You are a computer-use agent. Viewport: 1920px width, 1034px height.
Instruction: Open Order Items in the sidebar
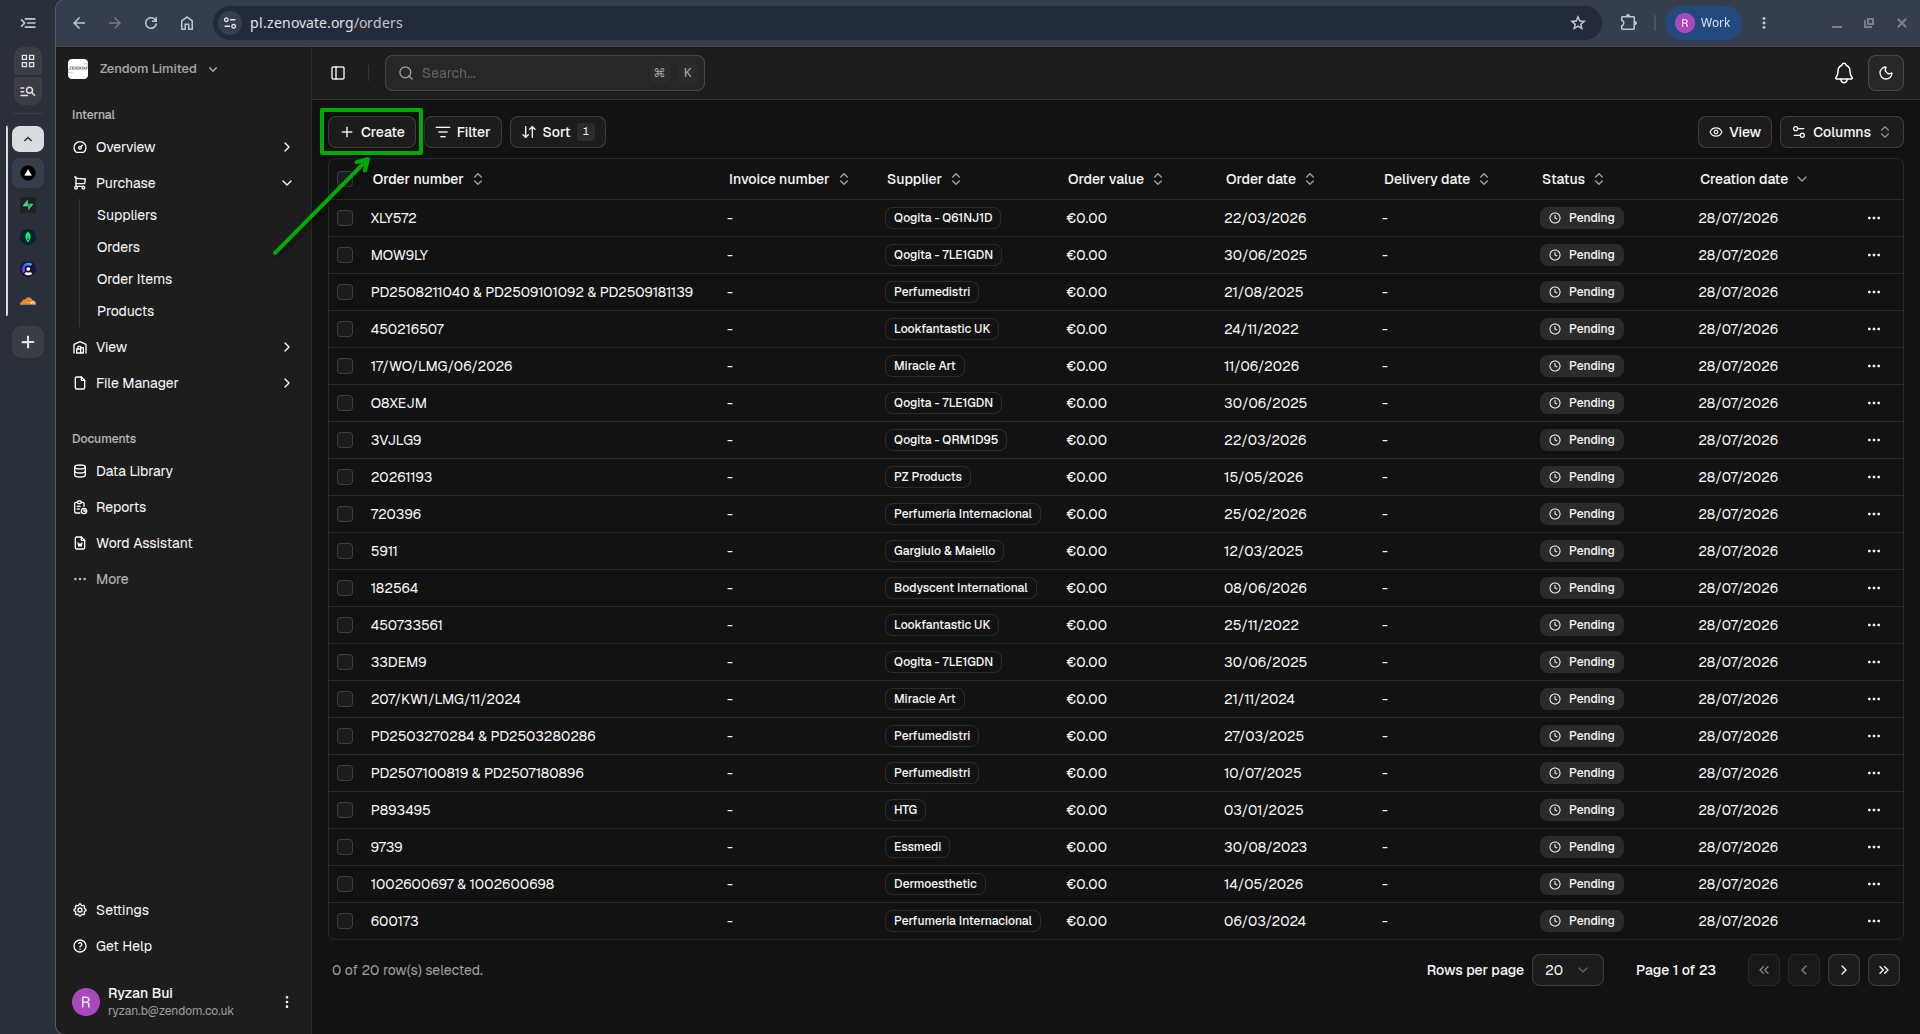click(135, 279)
